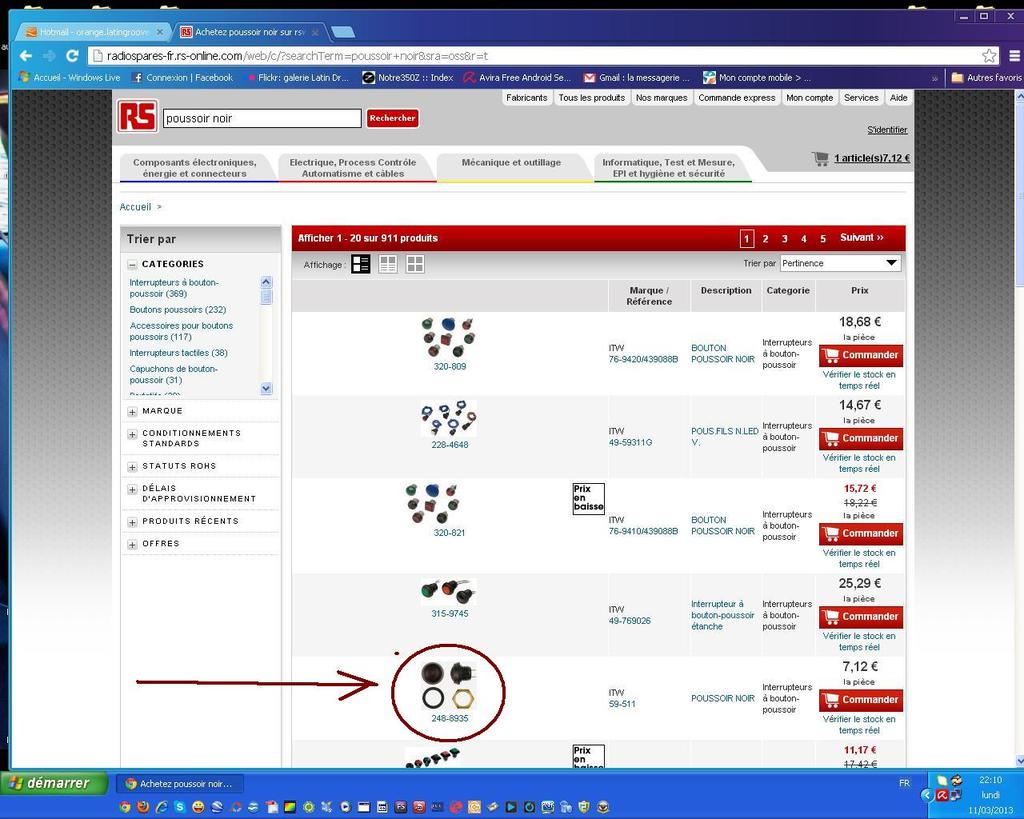Viewport: 1024px width, 819px height.
Task: Open the Trier par Pertinence dropdown
Action: point(840,263)
